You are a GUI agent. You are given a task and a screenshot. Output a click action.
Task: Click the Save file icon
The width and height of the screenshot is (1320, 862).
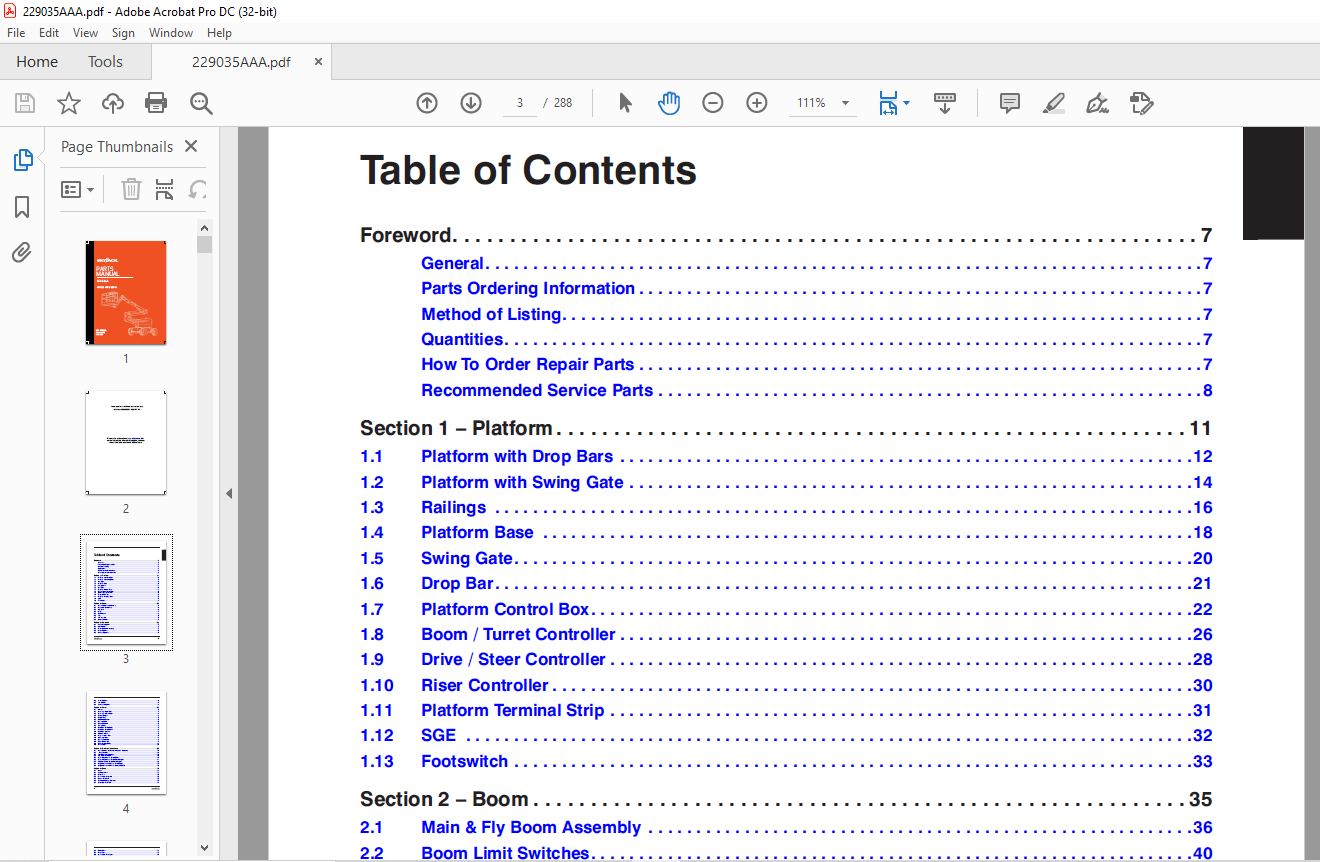(x=25, y=103)
